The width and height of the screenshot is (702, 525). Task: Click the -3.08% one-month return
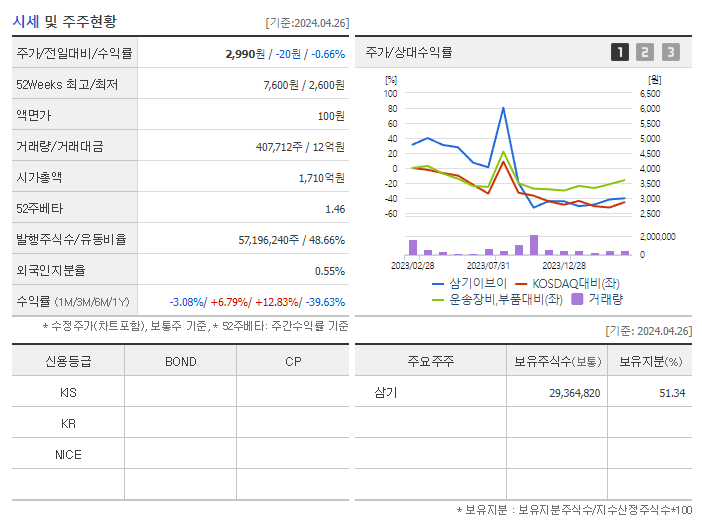pyautogui.click(x=187, y=302)
